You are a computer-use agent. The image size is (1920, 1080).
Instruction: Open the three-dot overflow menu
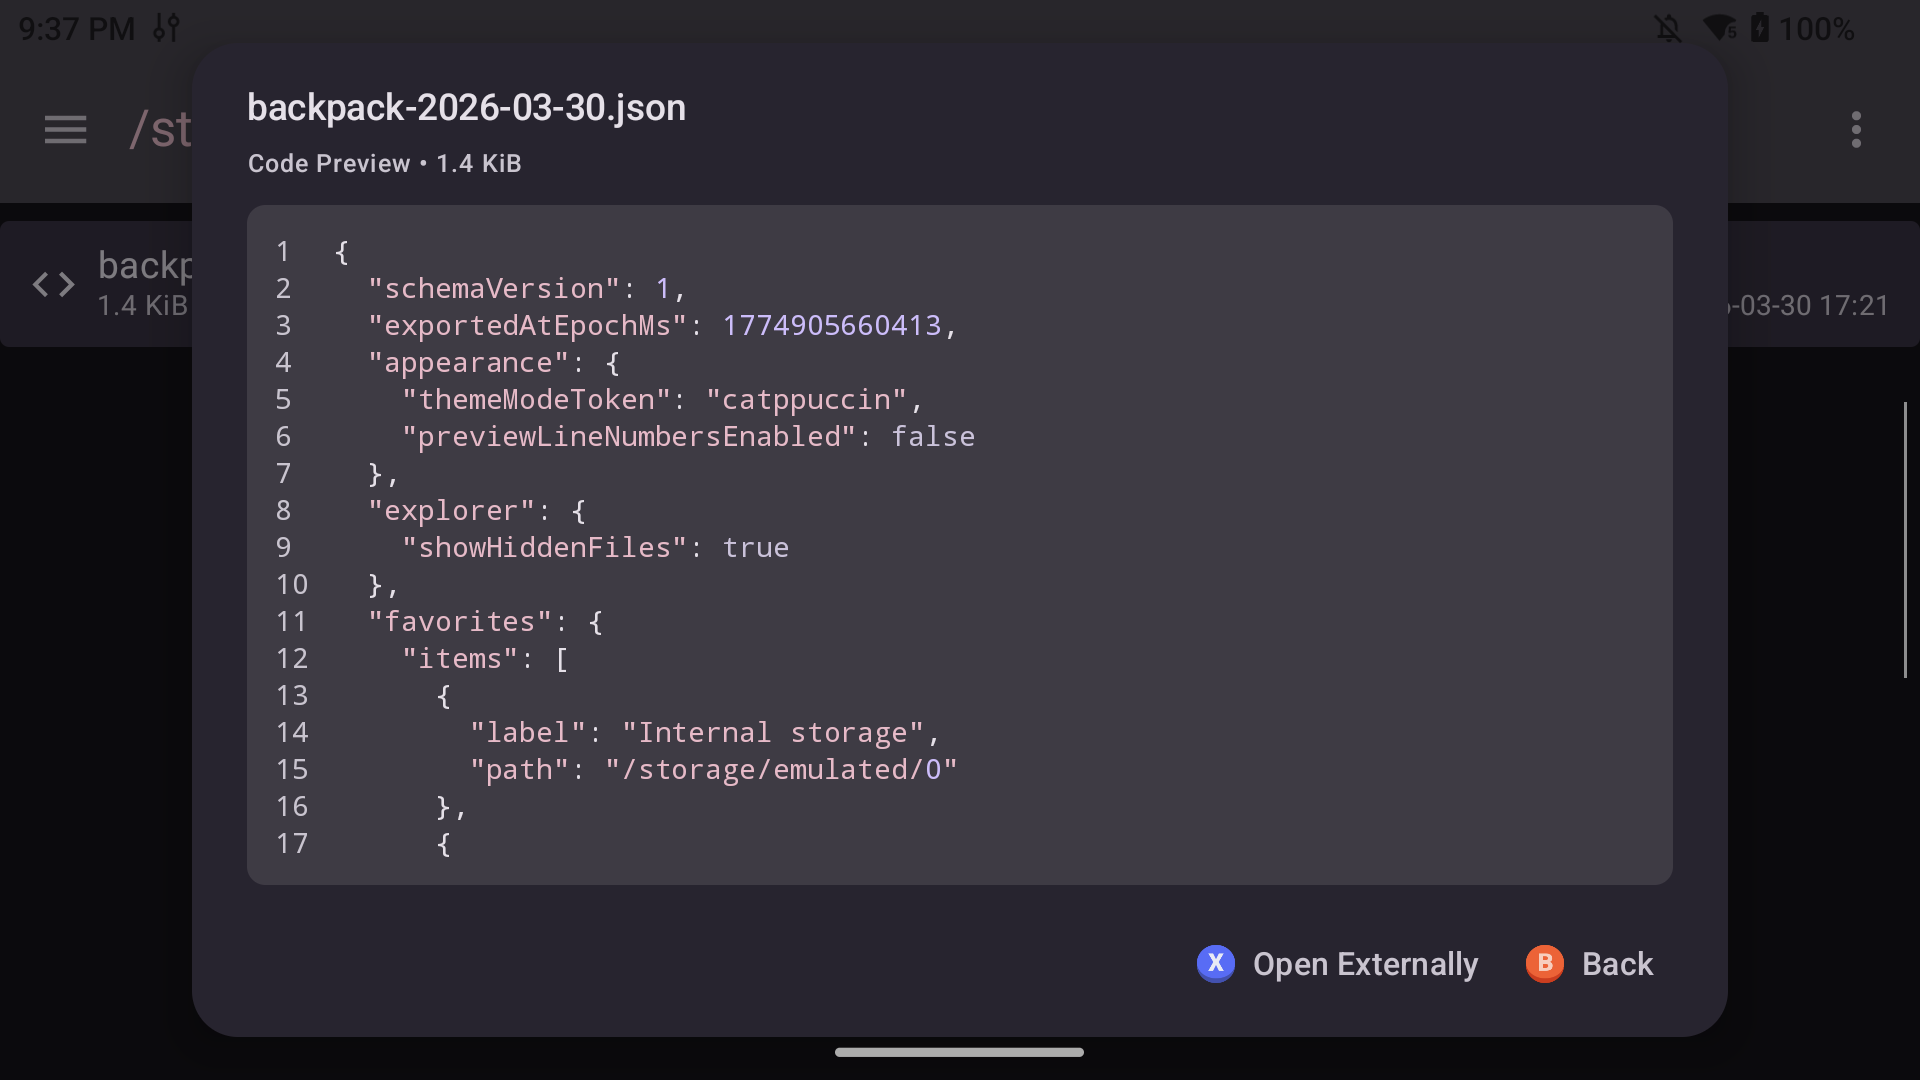click(1856, 130)
